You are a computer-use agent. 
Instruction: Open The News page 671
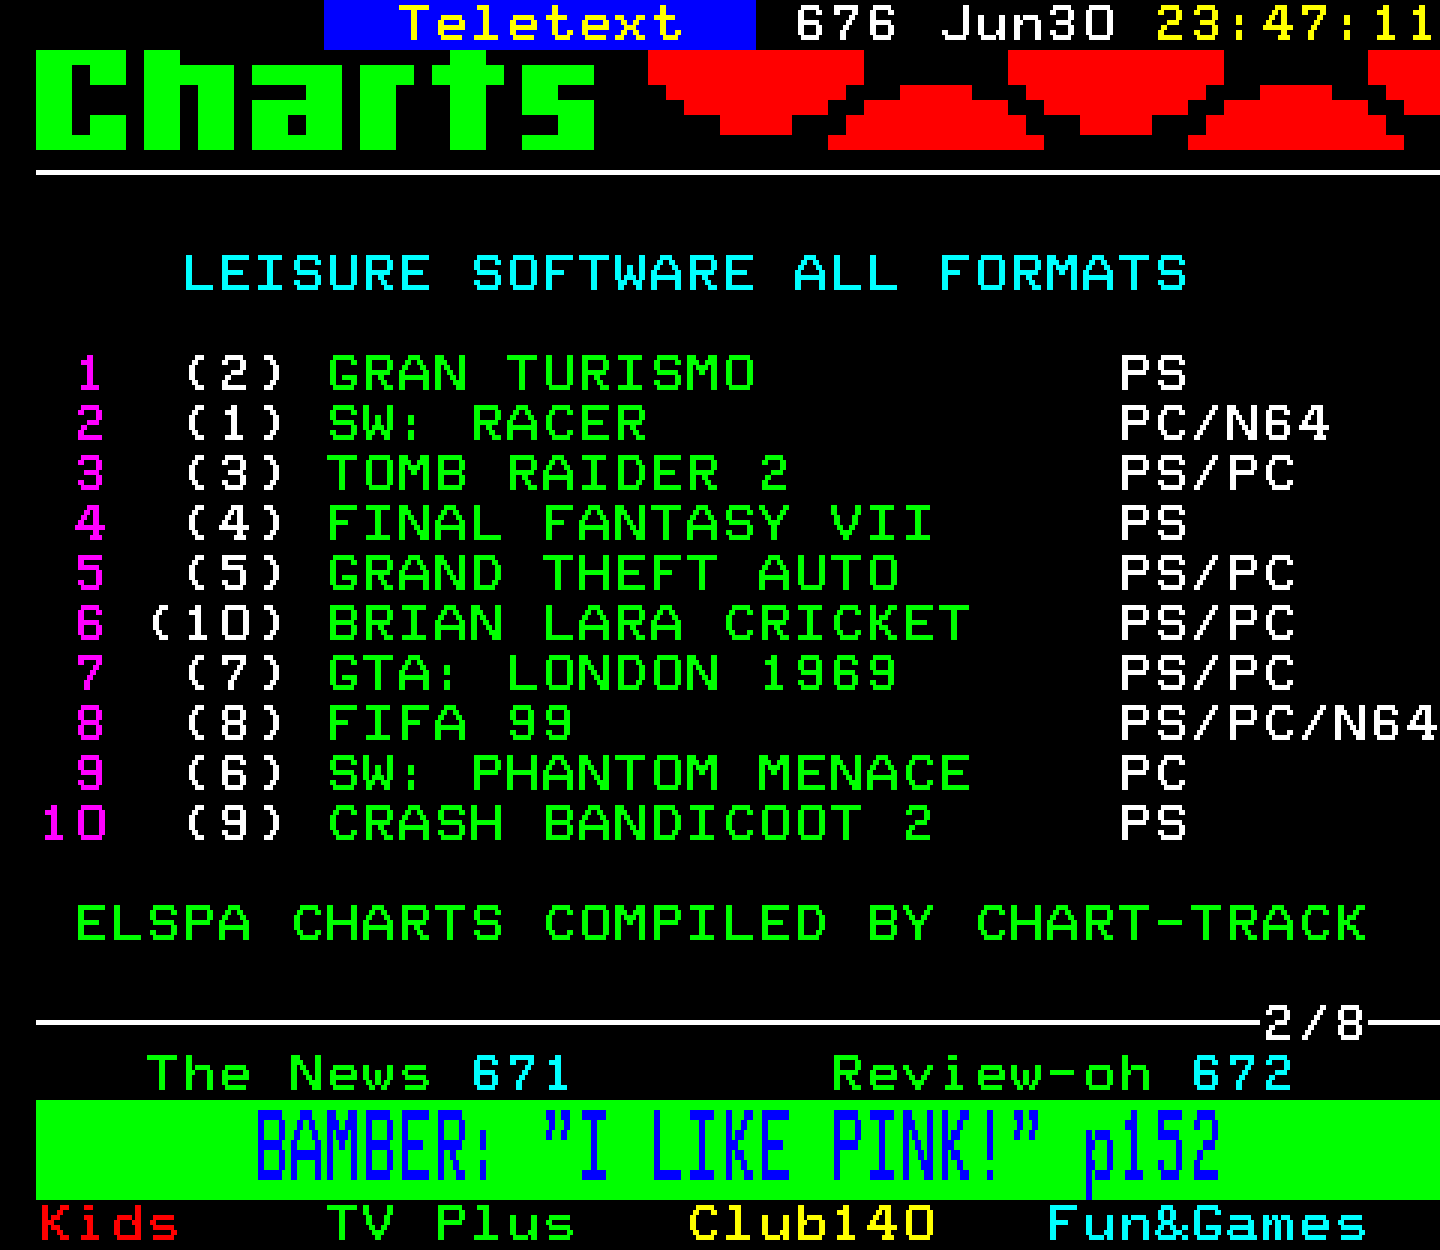358,1074
